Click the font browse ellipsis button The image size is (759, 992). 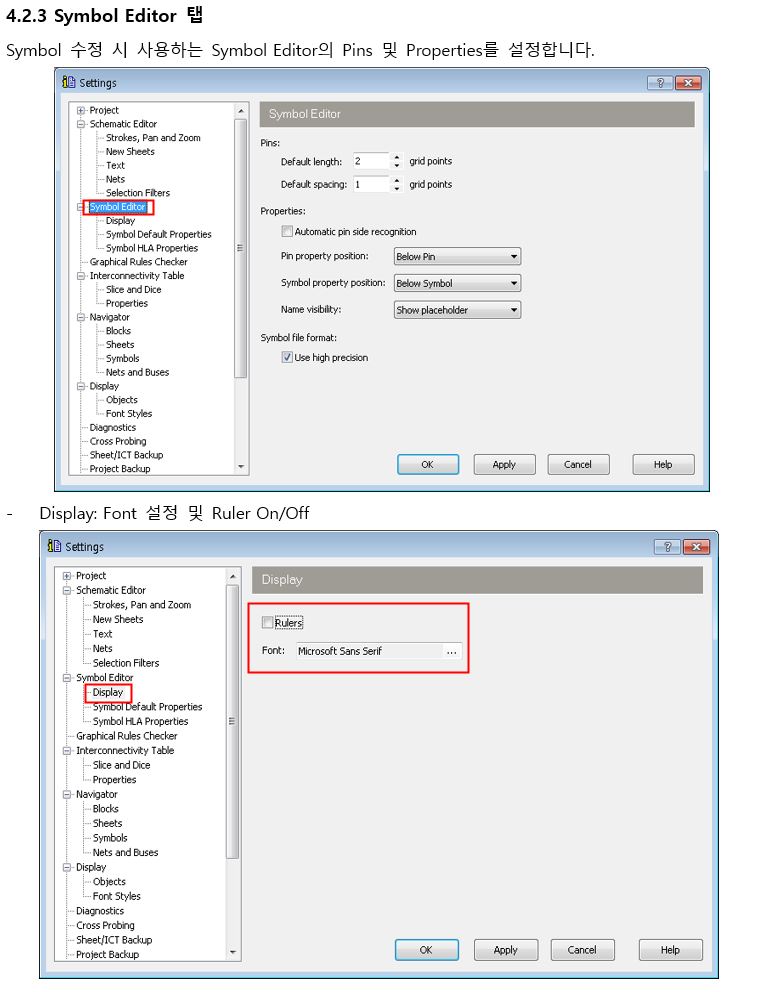click(452, 651)
